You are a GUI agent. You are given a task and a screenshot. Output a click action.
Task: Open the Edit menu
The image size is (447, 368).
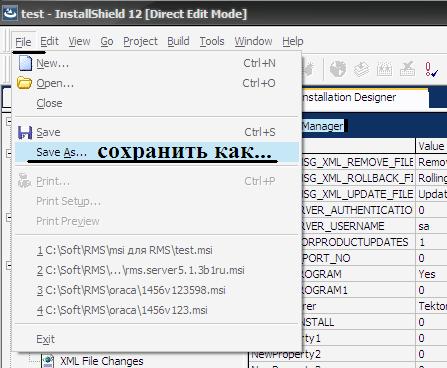coord(49,41)
